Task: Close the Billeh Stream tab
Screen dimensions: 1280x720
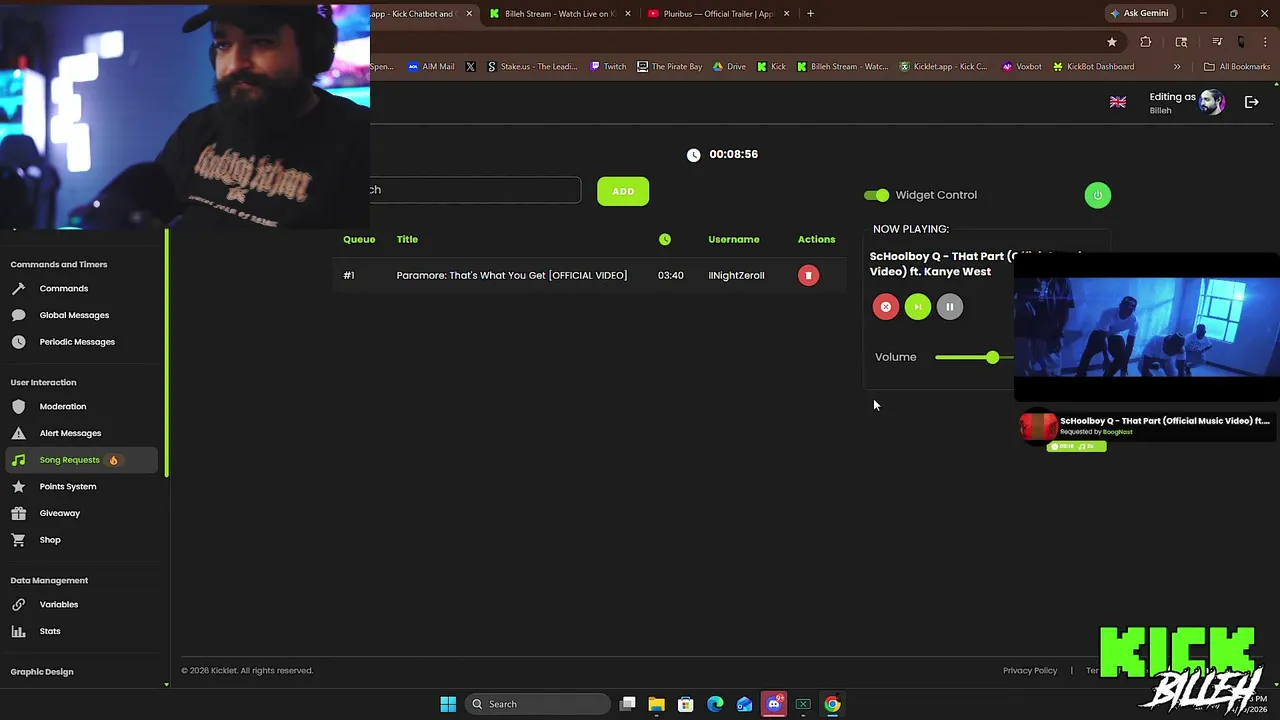Action: point(628,14)
